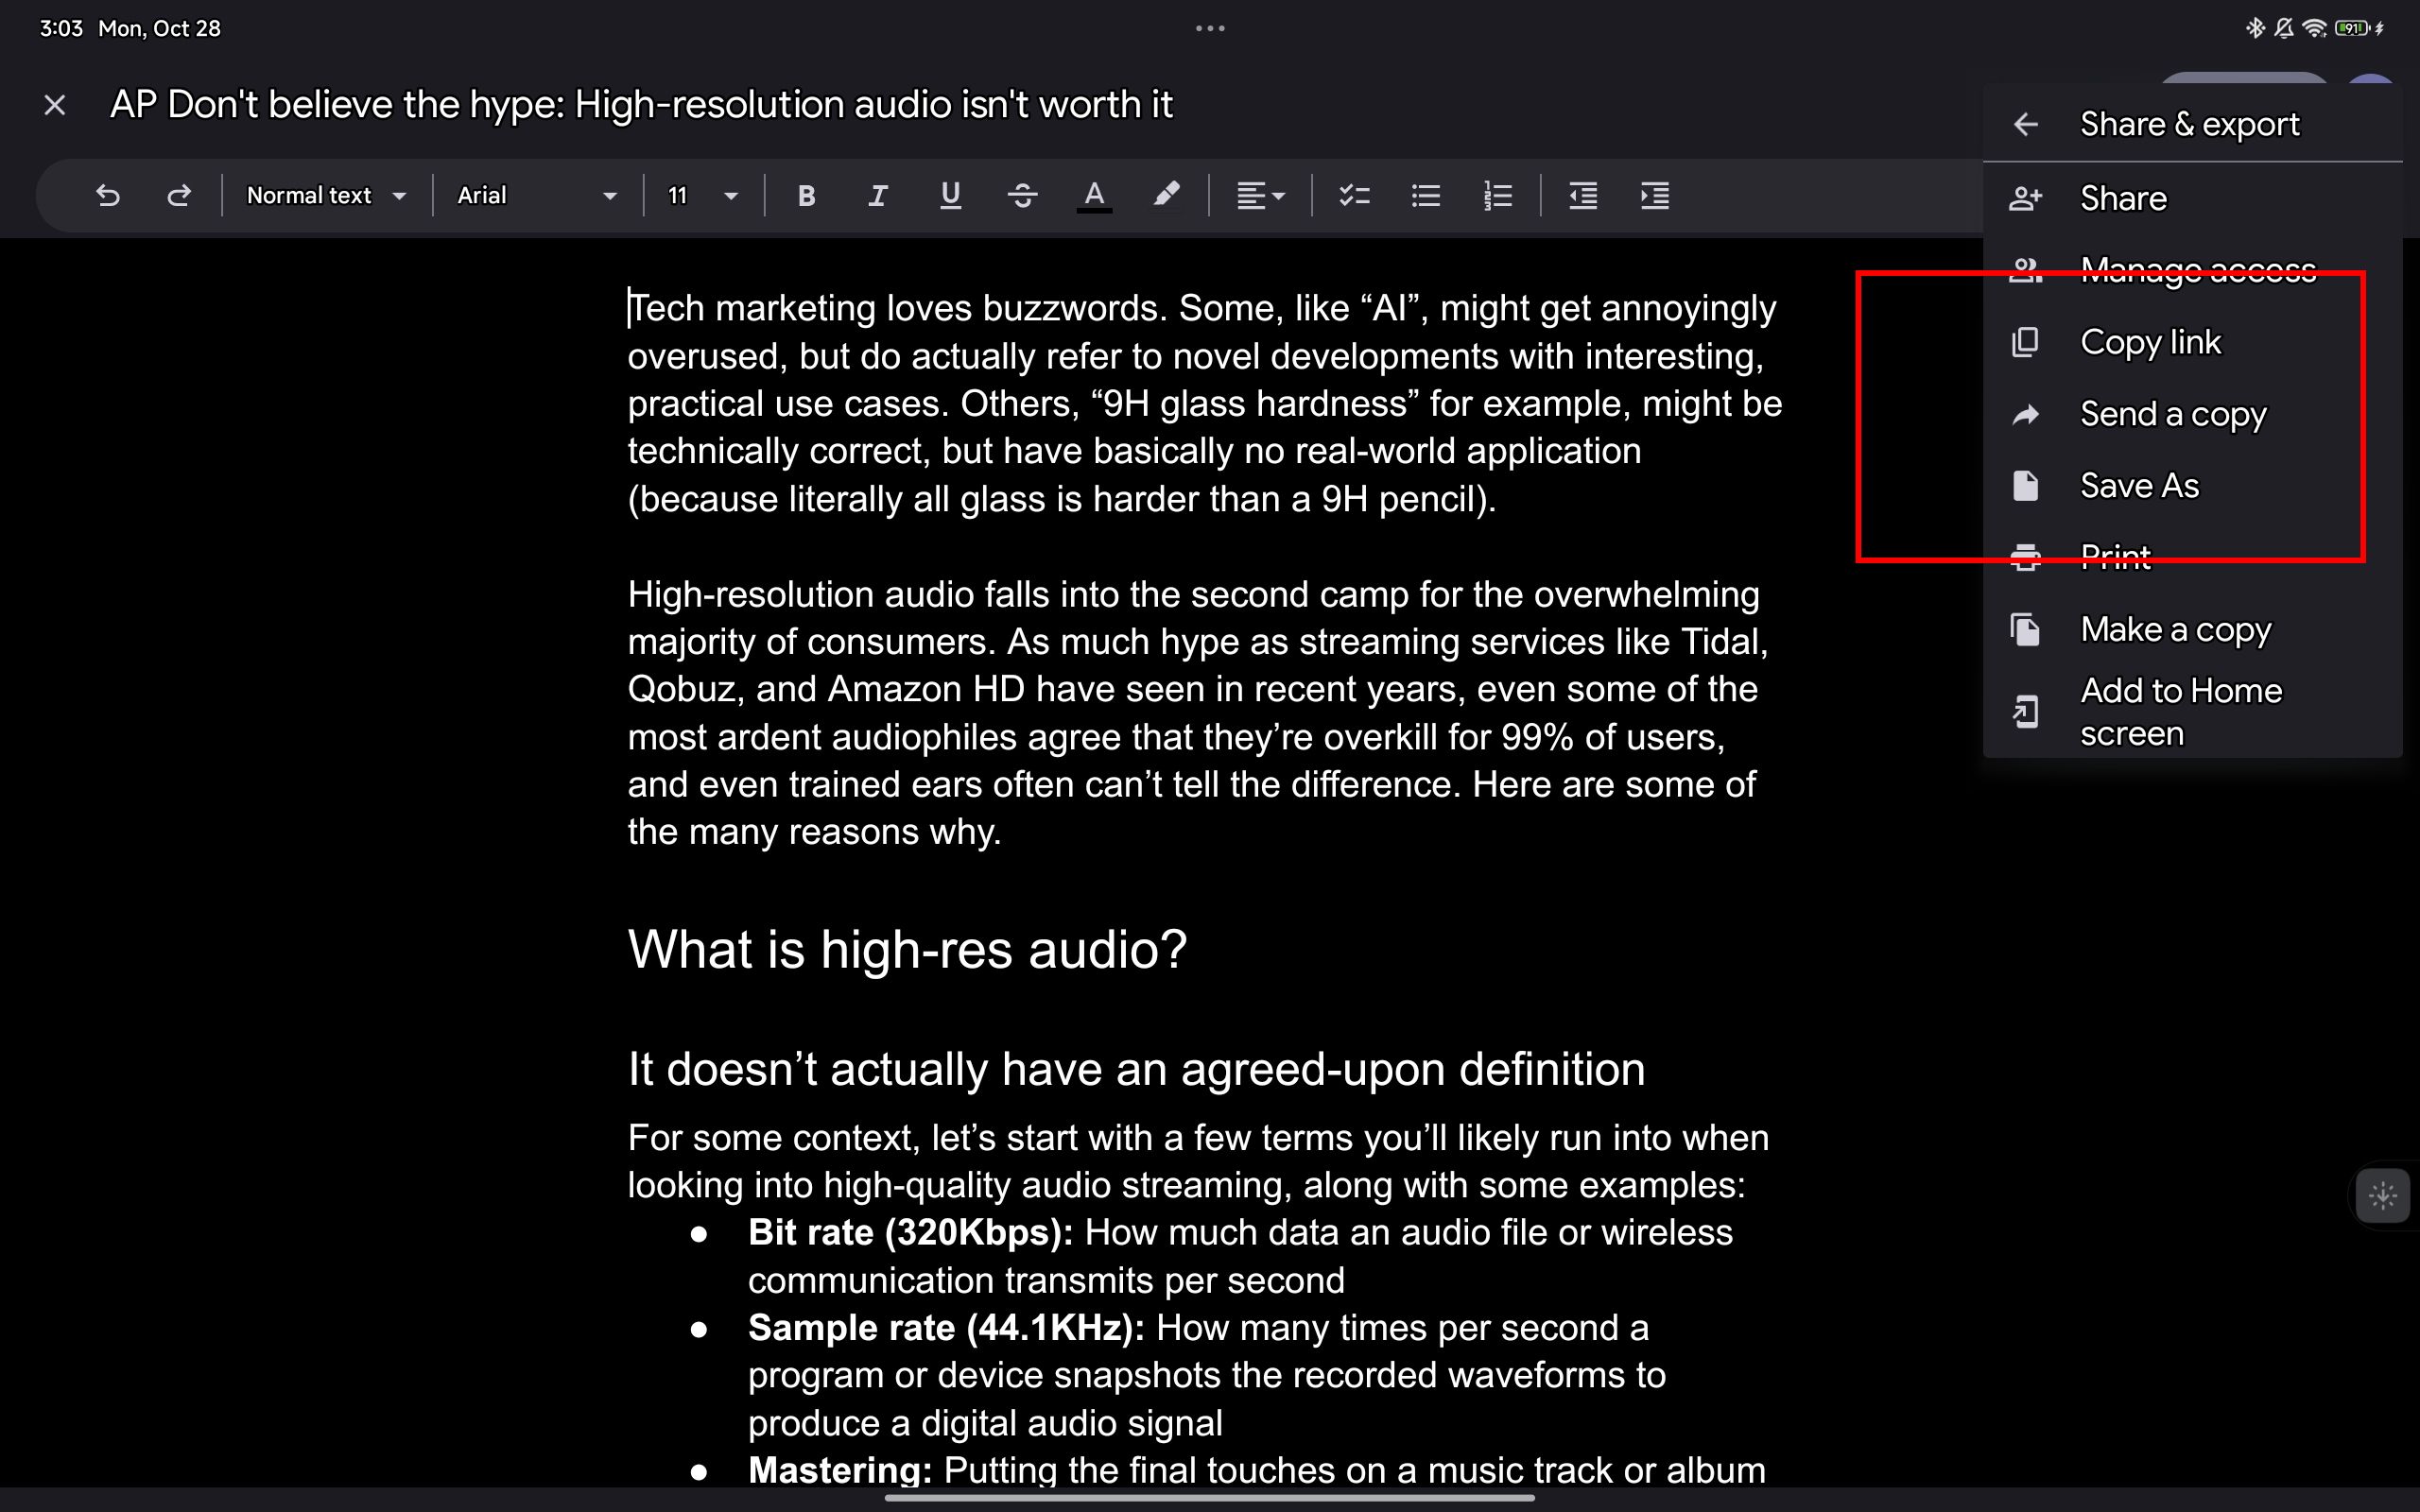Select Send a copy option

[2174, 413]
